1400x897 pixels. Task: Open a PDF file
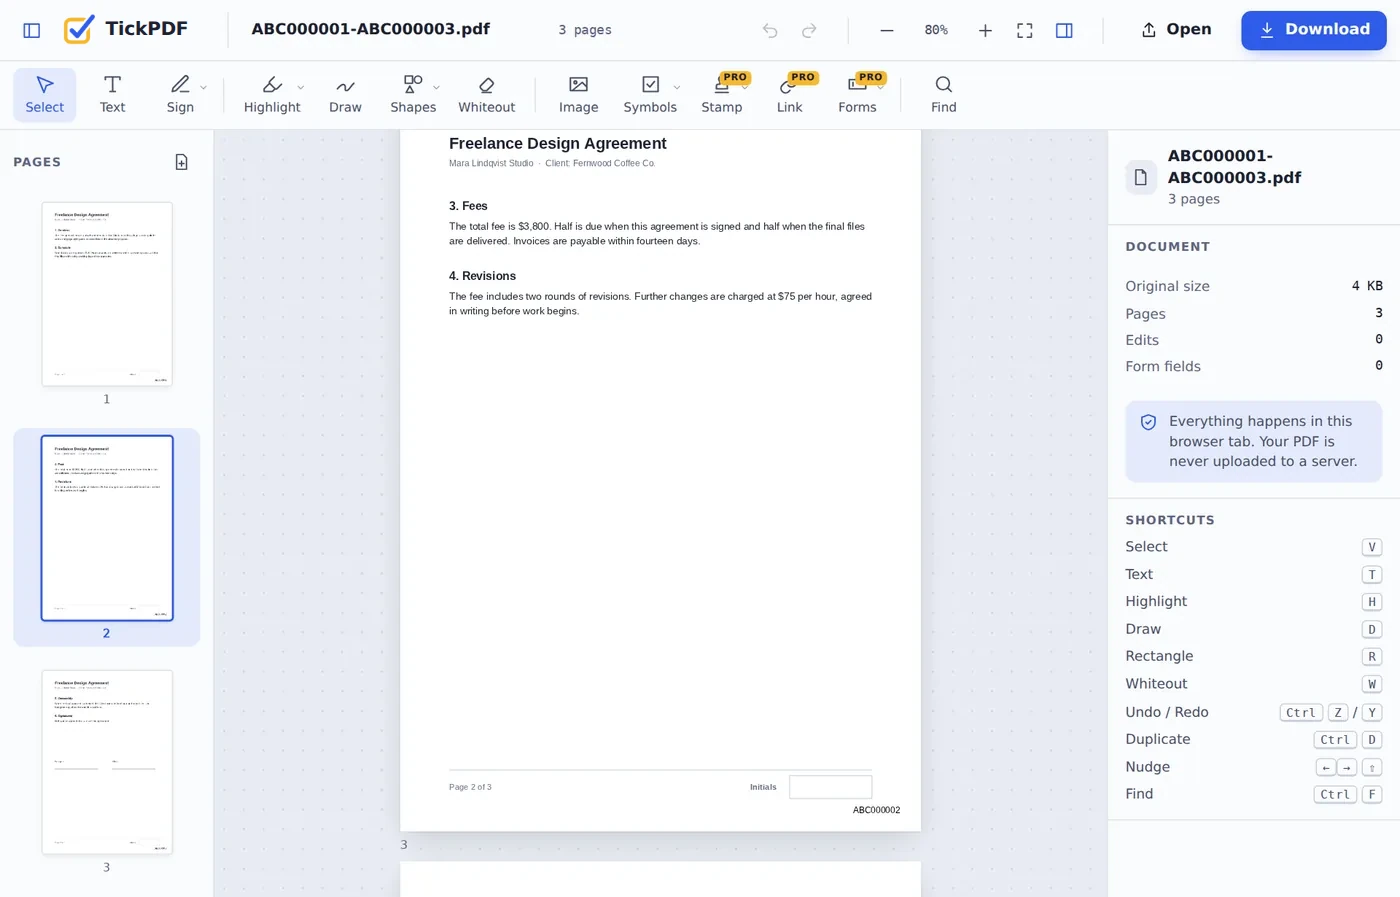tap(1176, 30)
